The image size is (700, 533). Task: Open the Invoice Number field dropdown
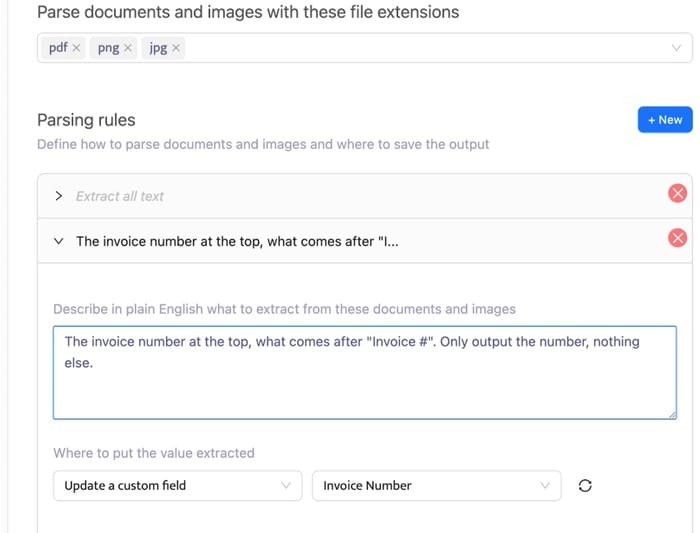[436, 485]
